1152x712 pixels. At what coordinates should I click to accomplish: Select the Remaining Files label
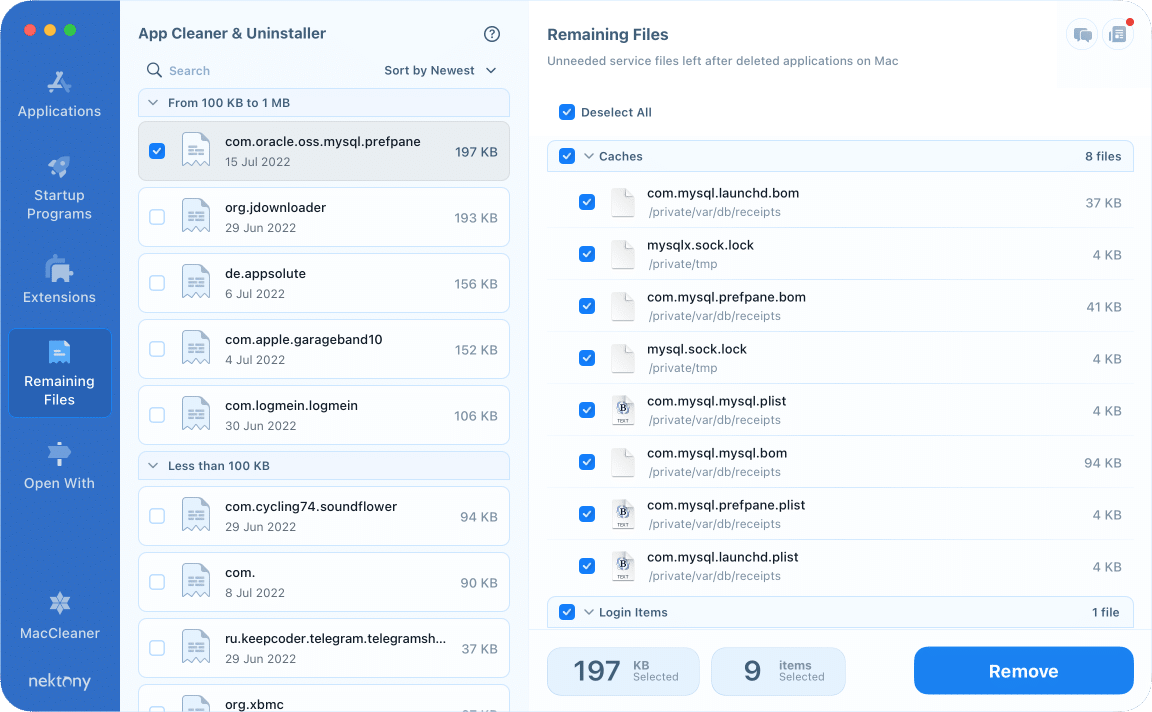pyautogui.click(x=59, y=390)
